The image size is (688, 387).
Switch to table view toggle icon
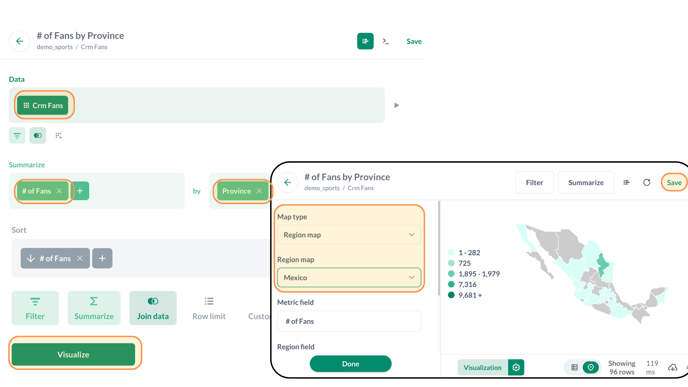pos(574,368)
